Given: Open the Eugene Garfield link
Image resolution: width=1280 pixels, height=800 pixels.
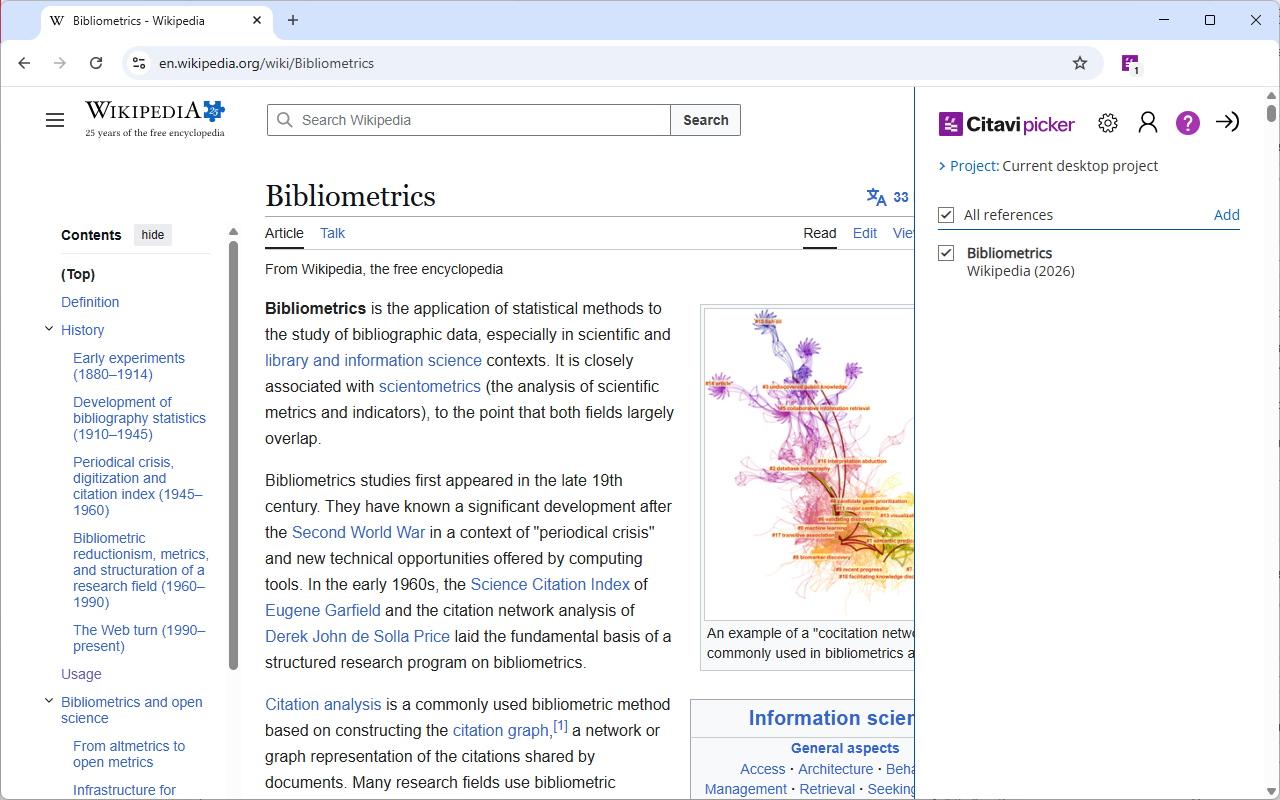Looking at the screenshot, I should click(323, 610).
